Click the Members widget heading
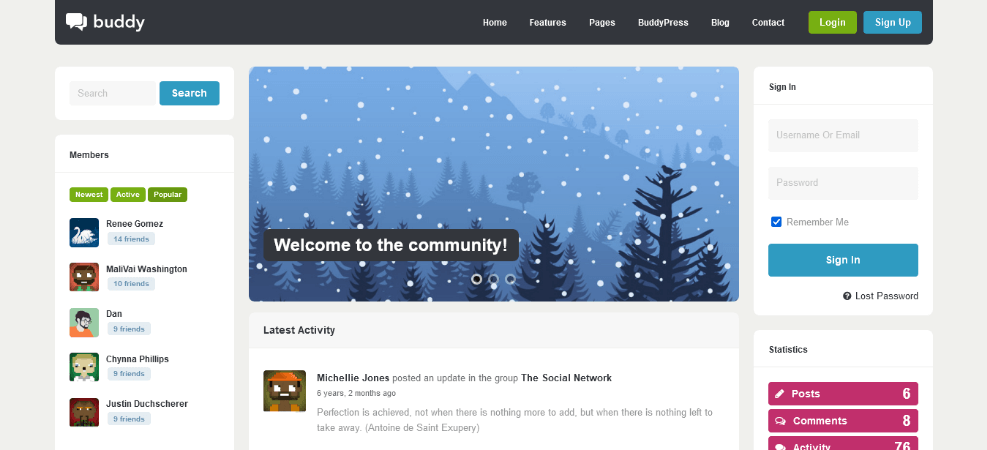 [x=89, y=155]
